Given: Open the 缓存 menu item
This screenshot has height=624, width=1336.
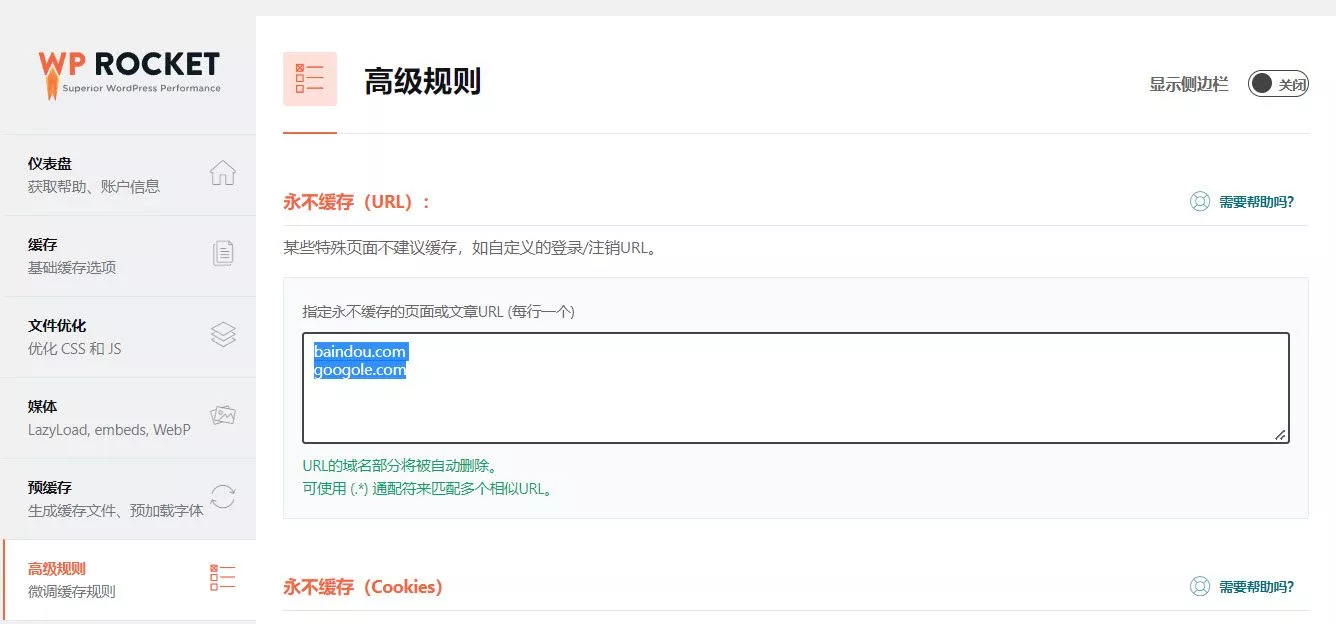Looking at the screenshot, I should [x=128, y=256].
